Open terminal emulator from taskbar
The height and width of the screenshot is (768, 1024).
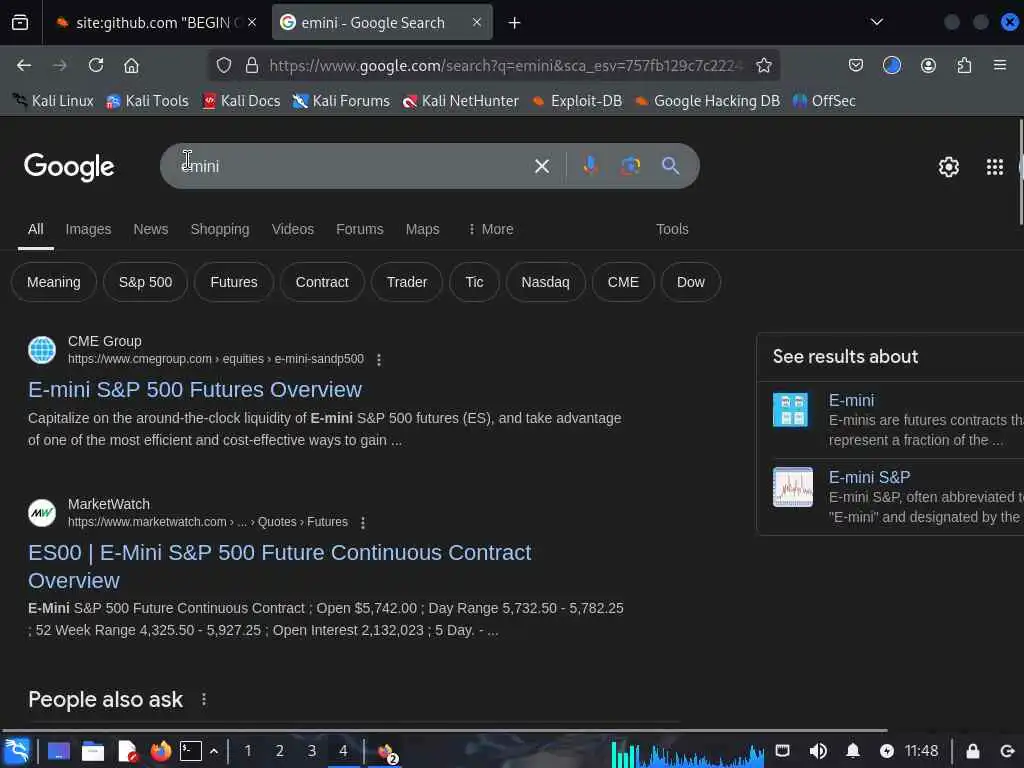click(x=191, y=751)
